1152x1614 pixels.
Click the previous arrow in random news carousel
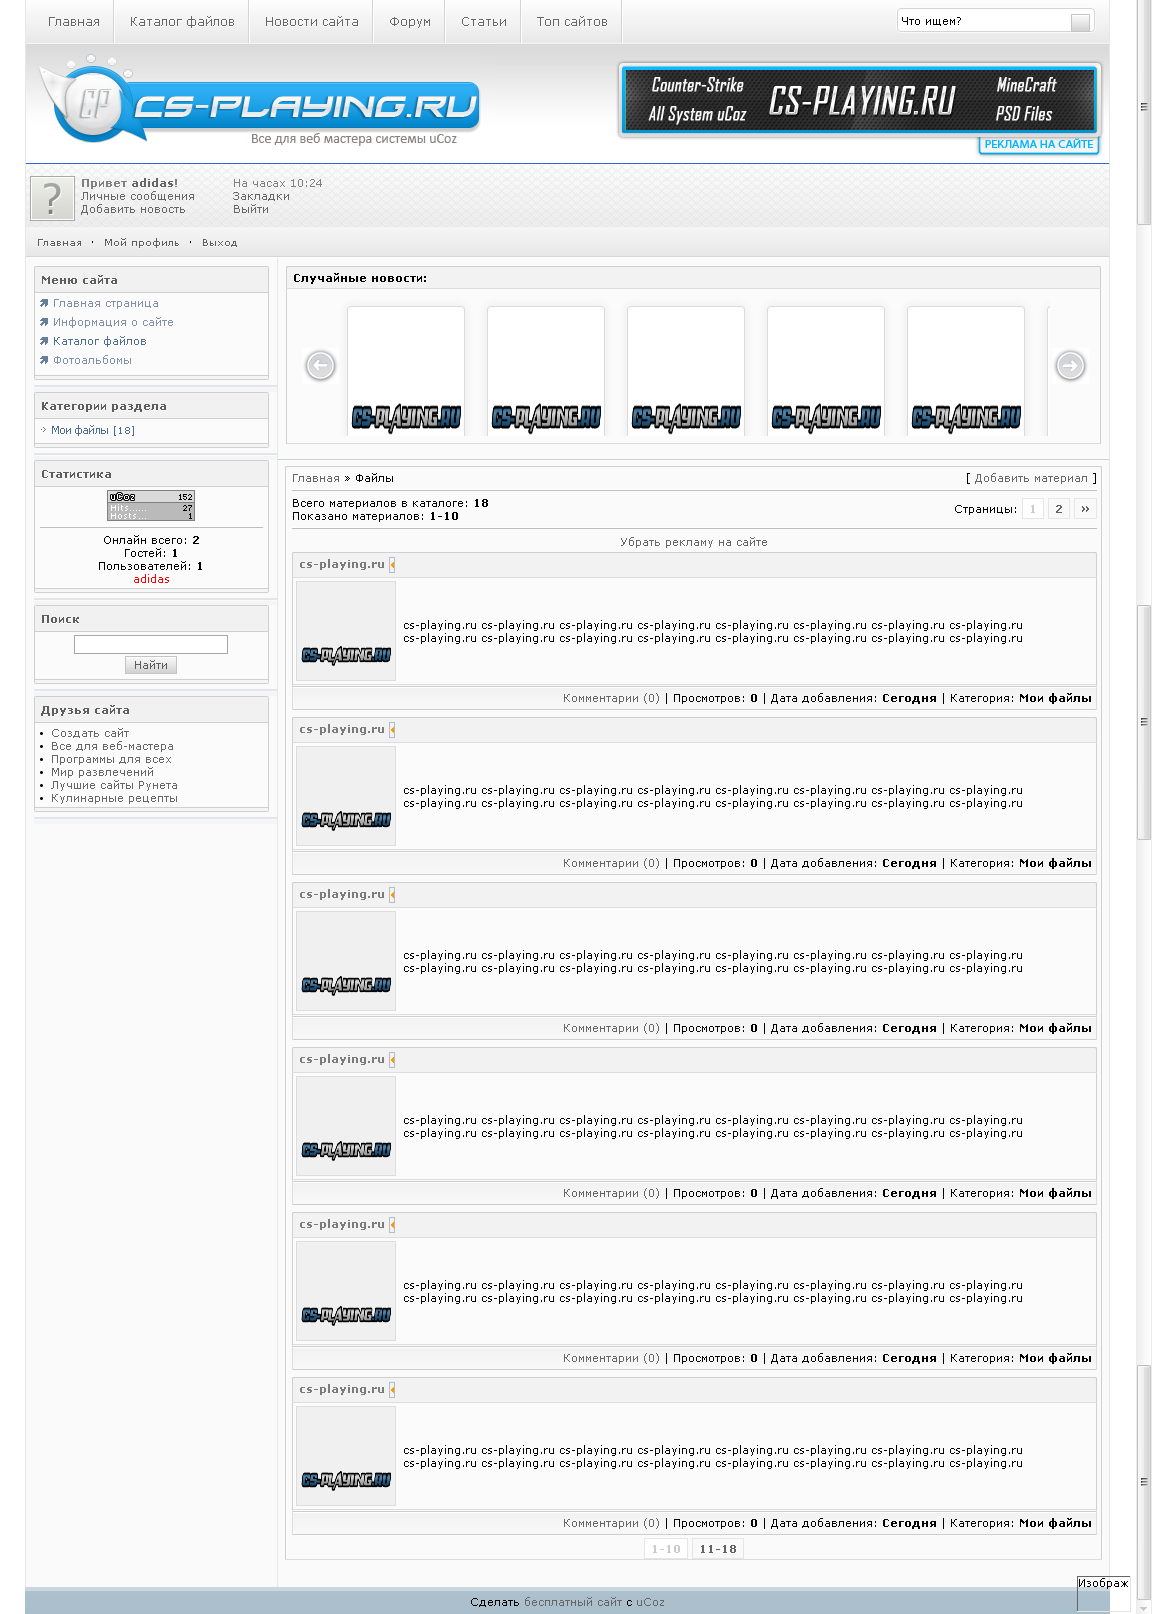pyautogui.click(x=320, y=366)
